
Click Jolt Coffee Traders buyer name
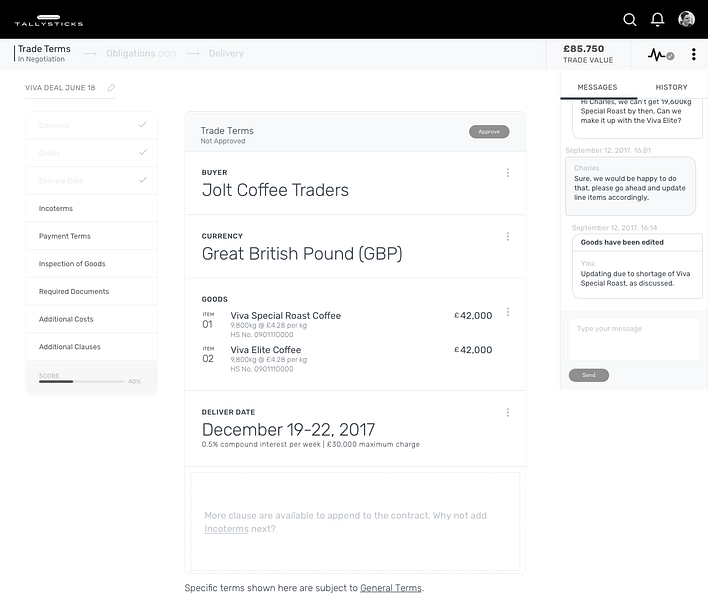(275, 190)
